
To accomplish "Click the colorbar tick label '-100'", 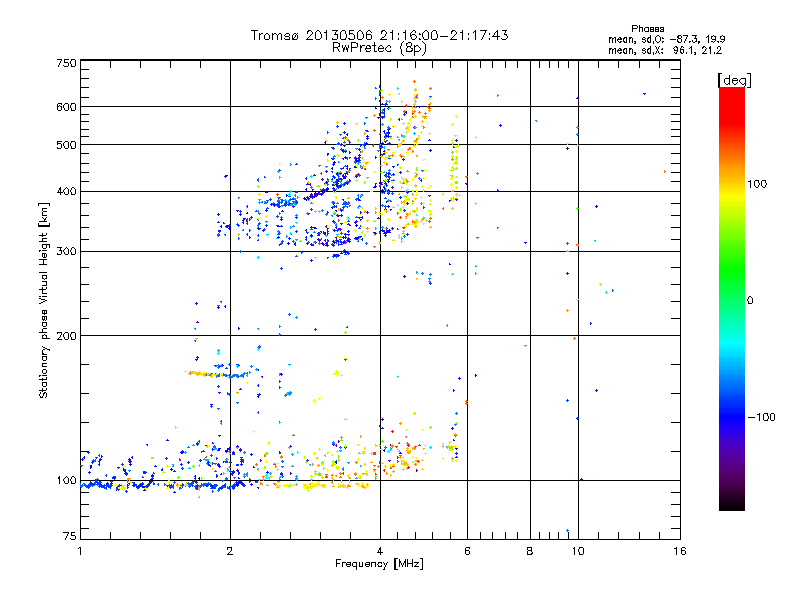I will click(x=761, y=417).
